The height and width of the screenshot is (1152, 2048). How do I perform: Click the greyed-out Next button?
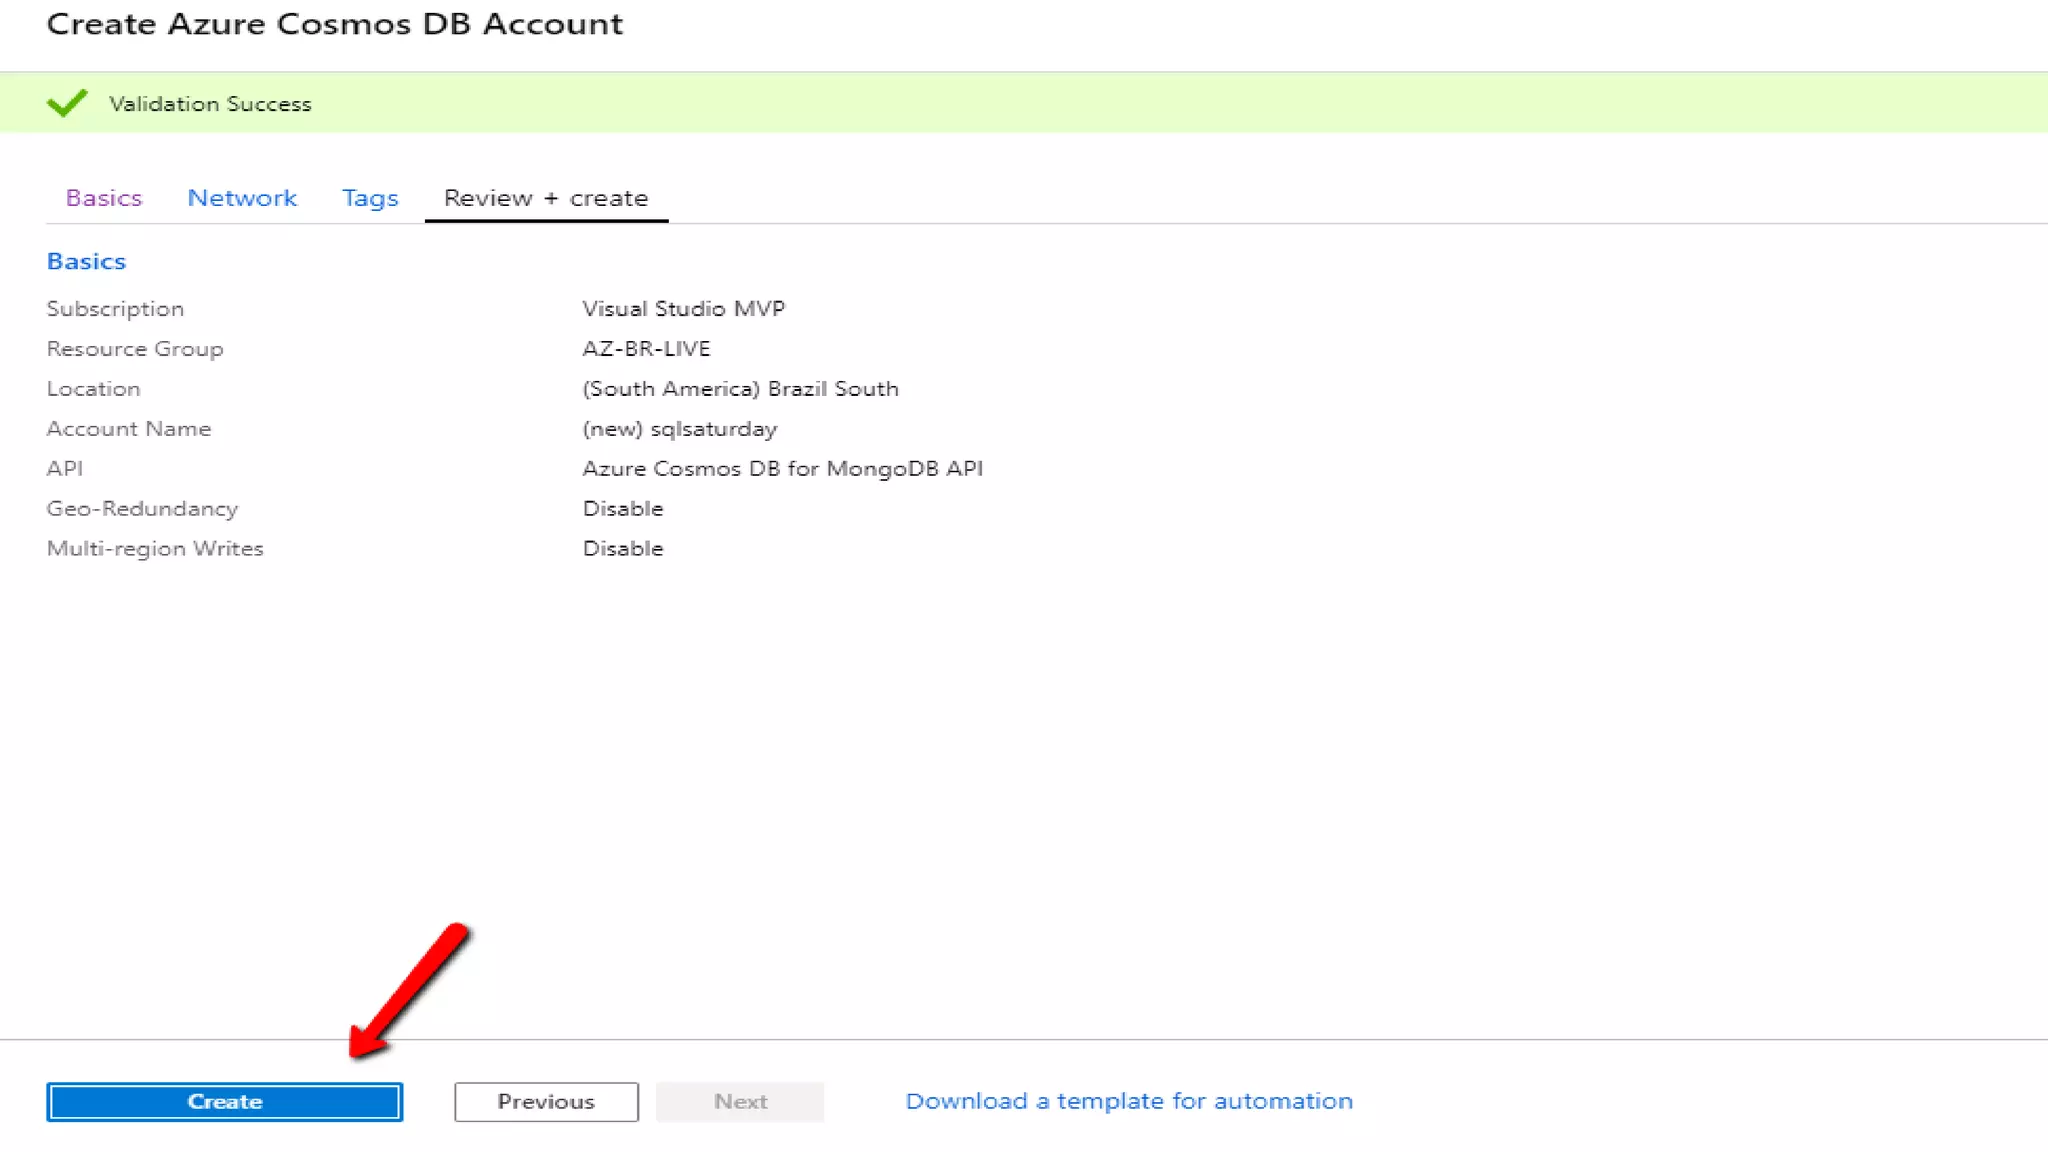(740, 1101)
